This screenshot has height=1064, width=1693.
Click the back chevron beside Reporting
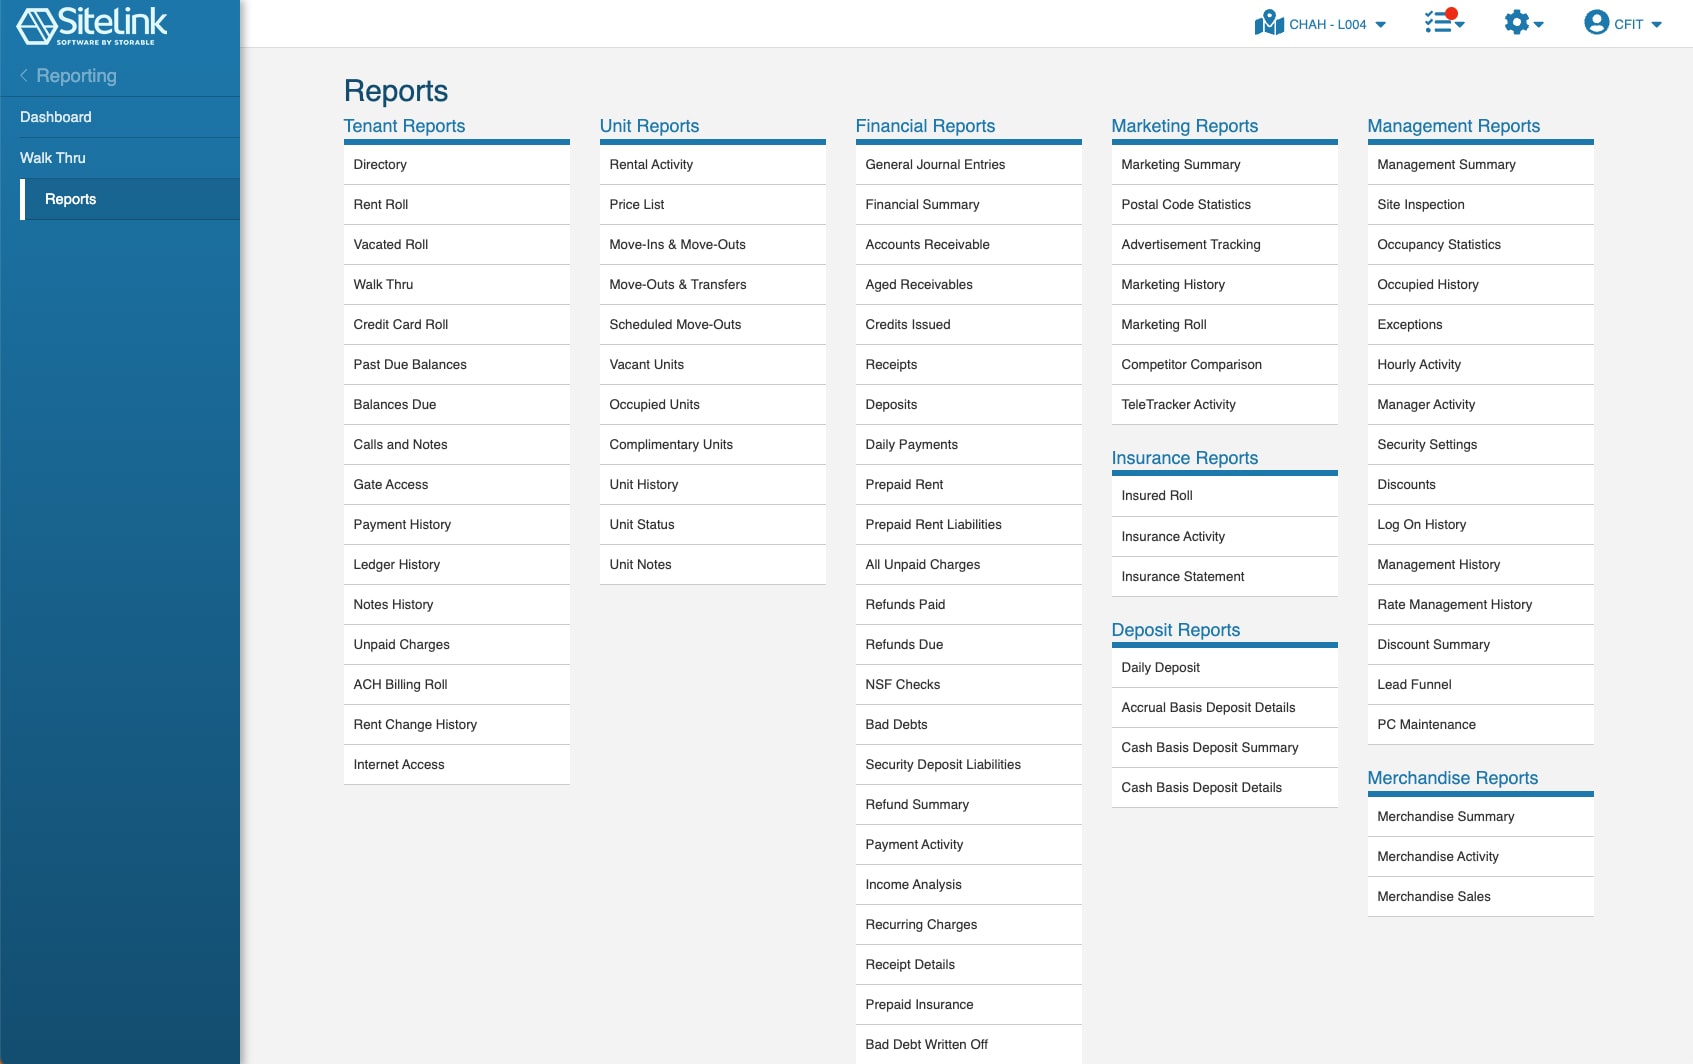pyautogui.click(x=24, y=76)
